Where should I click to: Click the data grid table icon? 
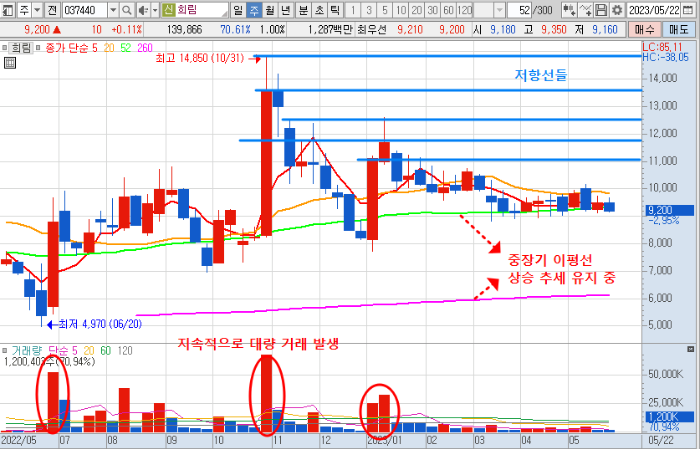[x=10, y=63]
